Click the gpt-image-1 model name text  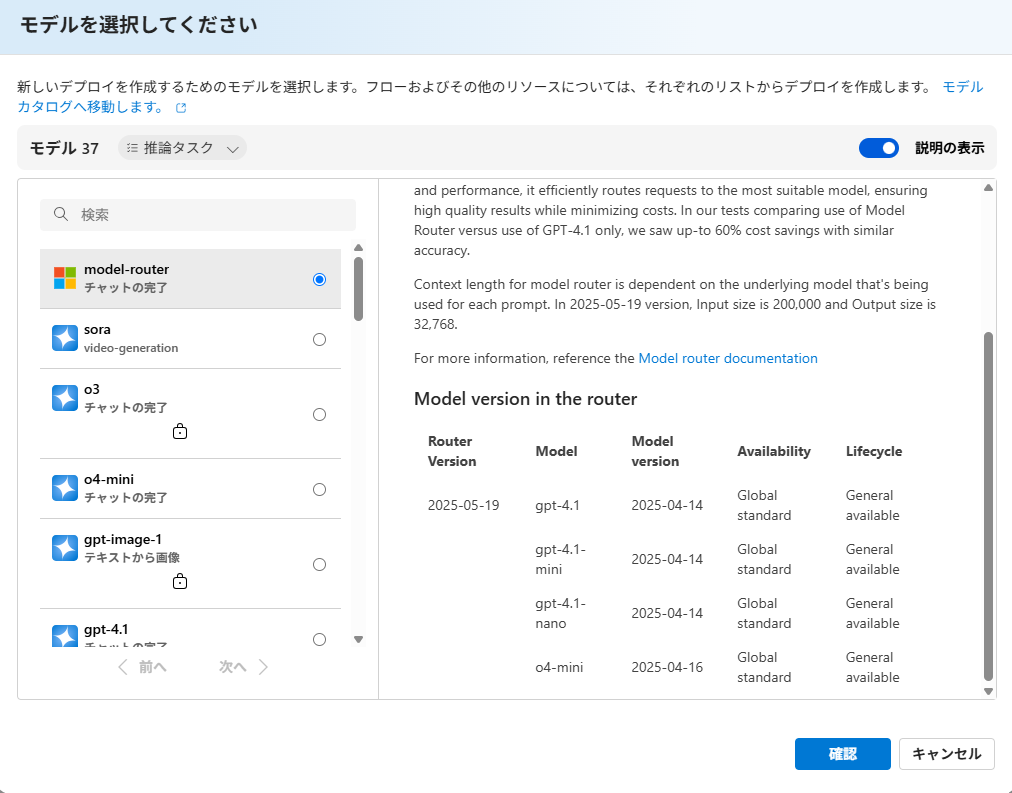pos(123,539)
